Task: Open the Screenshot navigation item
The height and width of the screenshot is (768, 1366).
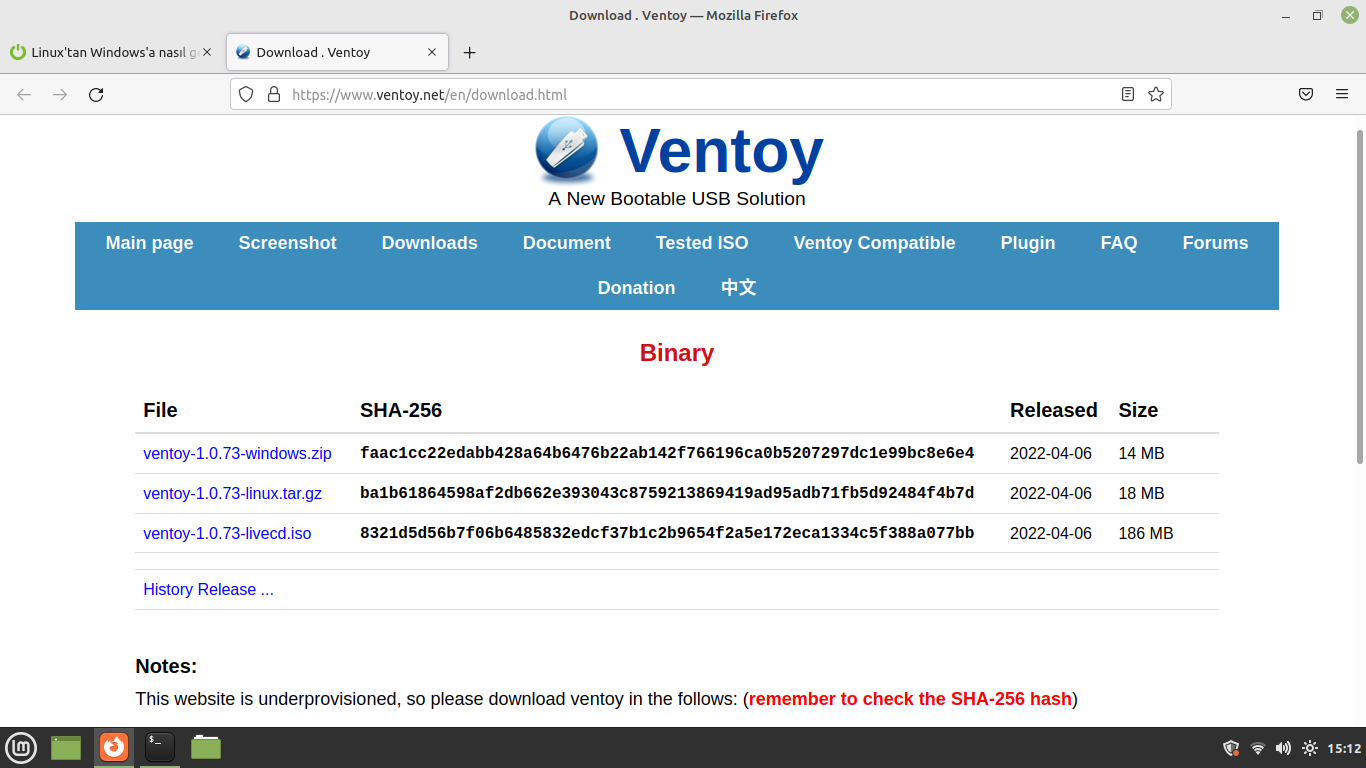Action: [287, 243]
